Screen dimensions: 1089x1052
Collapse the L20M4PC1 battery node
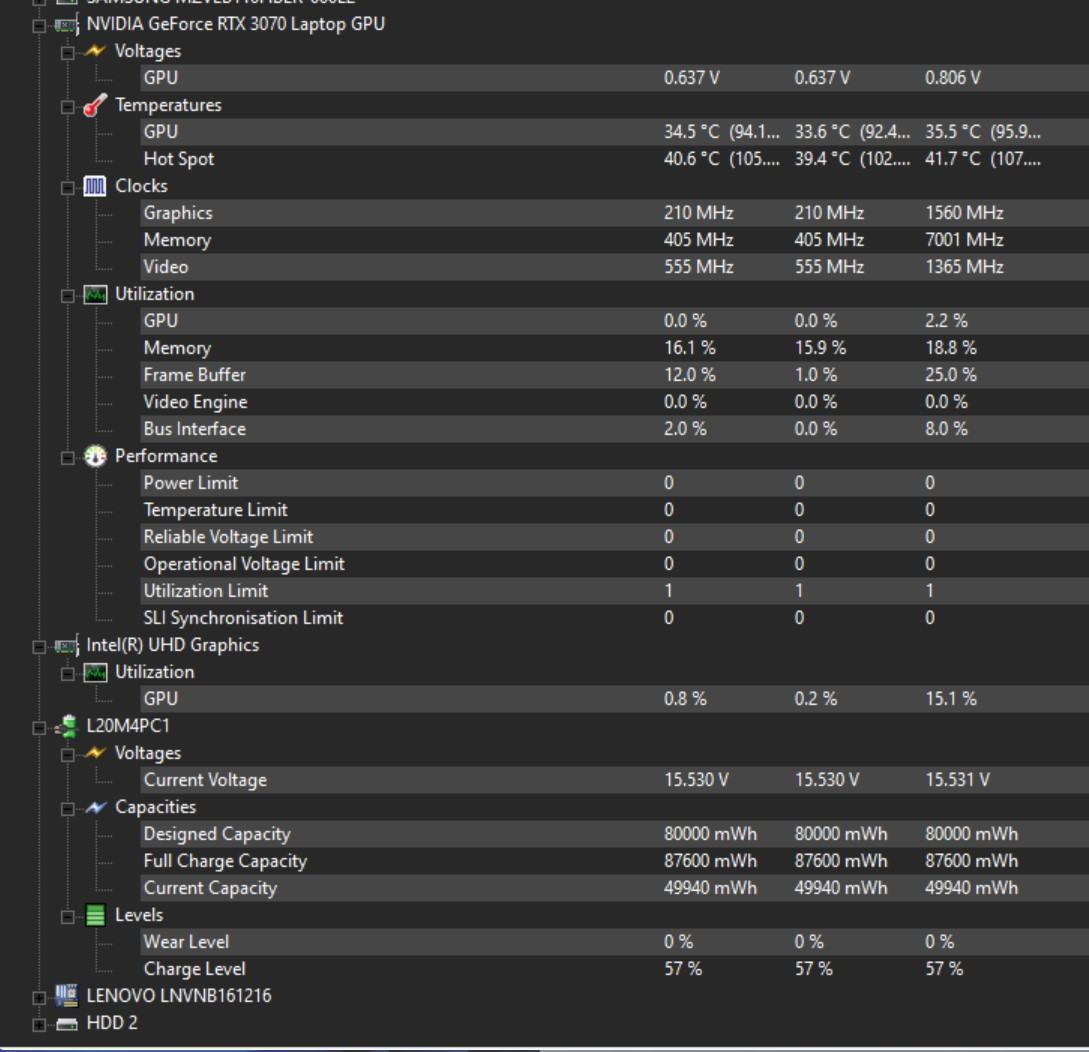[x=39, y=728]
